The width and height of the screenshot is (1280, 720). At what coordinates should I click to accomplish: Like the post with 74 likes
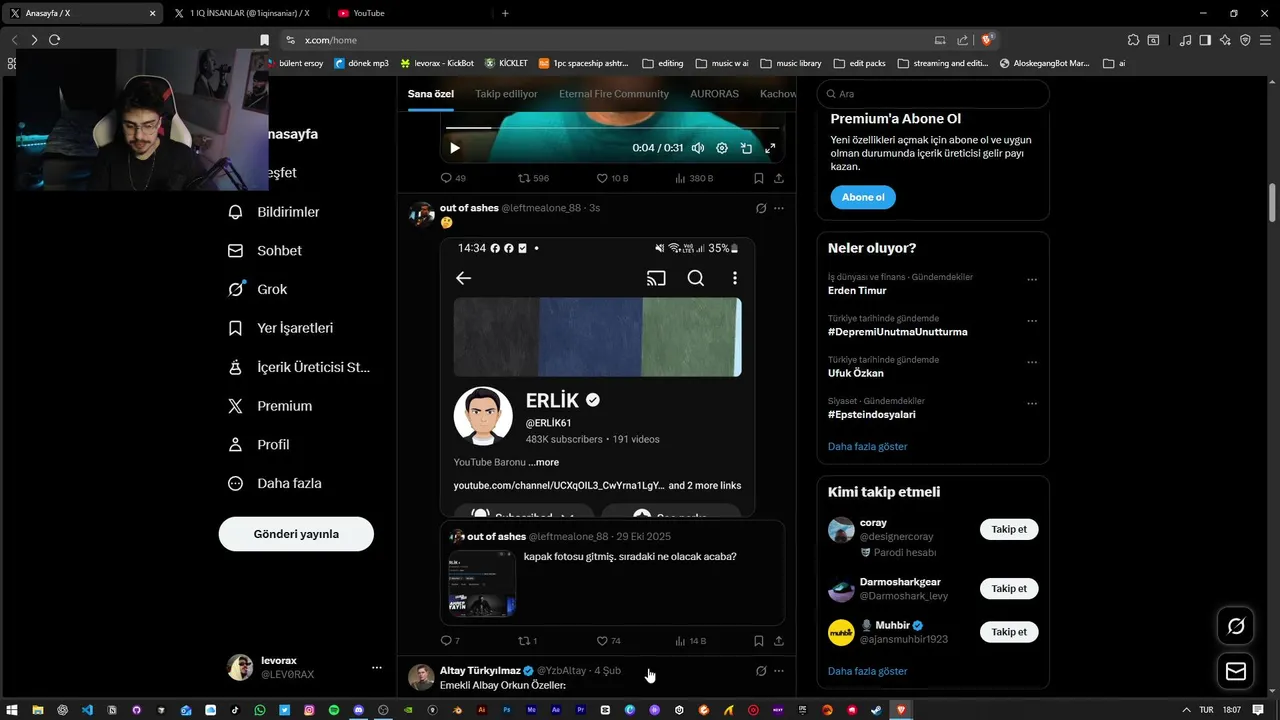(x=609, y=641)
